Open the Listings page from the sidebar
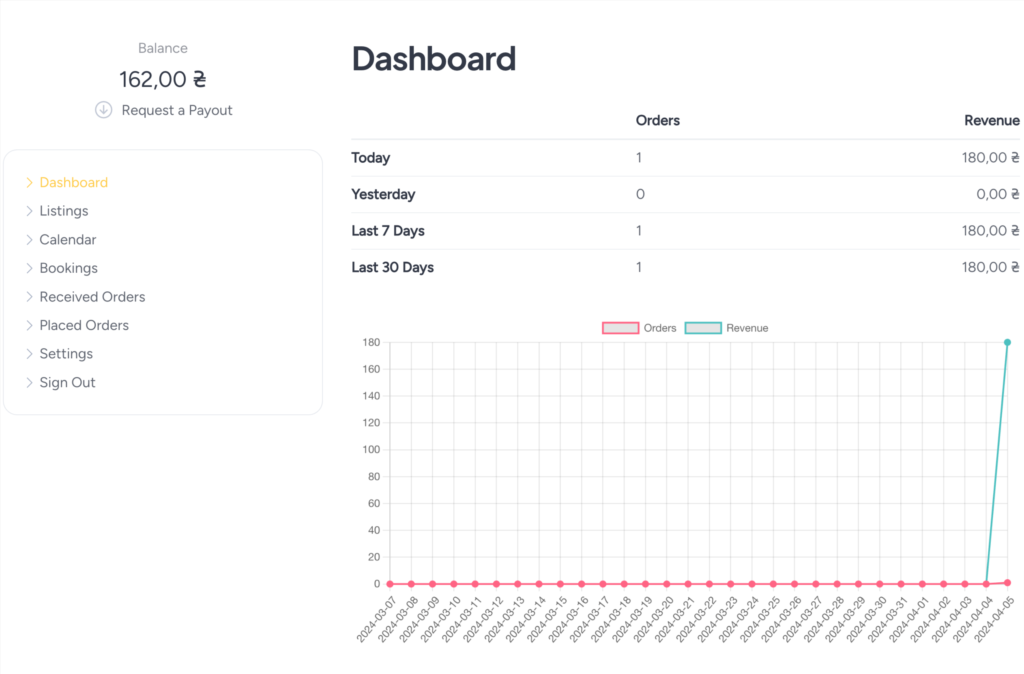Image resolution: width=1024 pixels, height=674 pixels. click(64, 211)
